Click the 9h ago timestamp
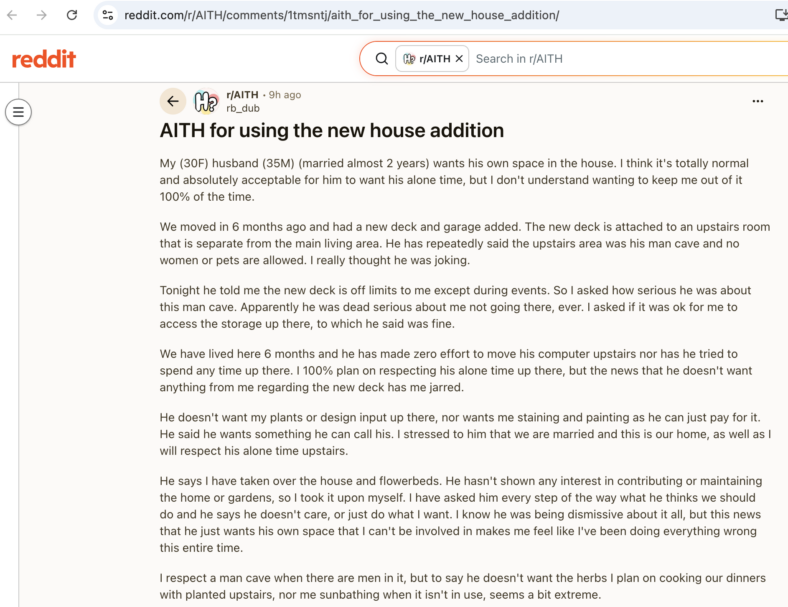Viewport: 788px width, 607px height. coord(285,95)
